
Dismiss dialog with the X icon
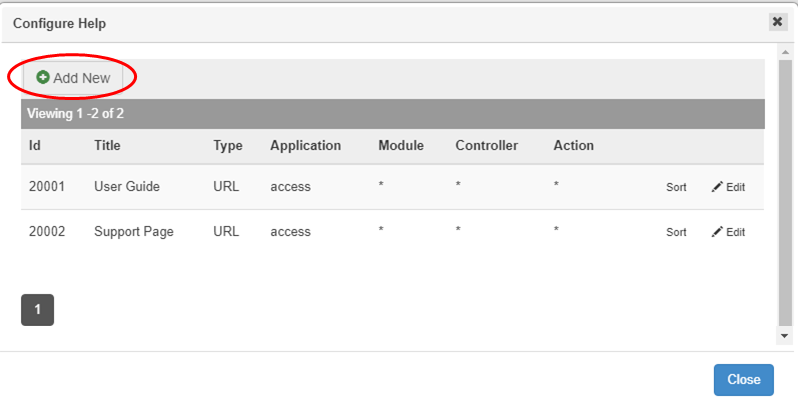coord(777,21)
